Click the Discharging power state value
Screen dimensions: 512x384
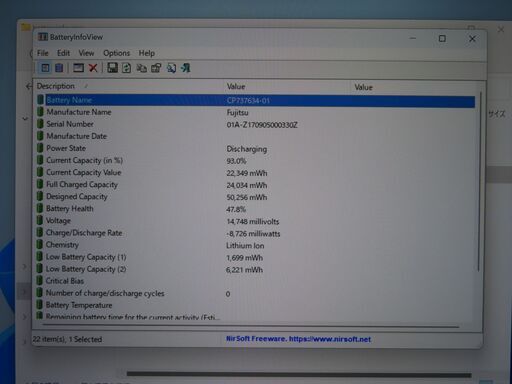point(247,149)
